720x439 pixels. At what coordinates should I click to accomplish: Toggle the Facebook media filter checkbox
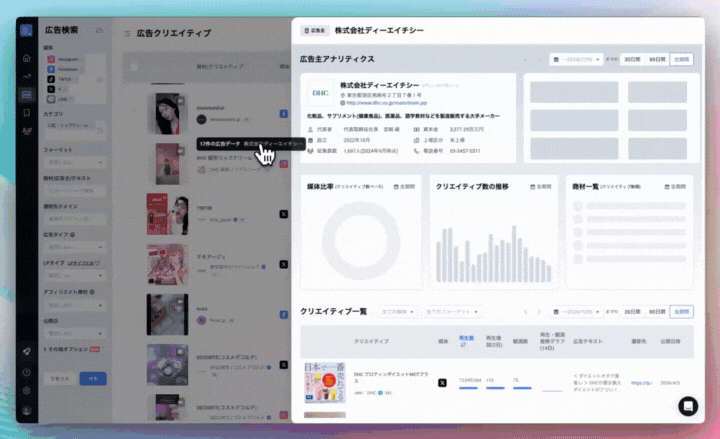pos(51,69)
